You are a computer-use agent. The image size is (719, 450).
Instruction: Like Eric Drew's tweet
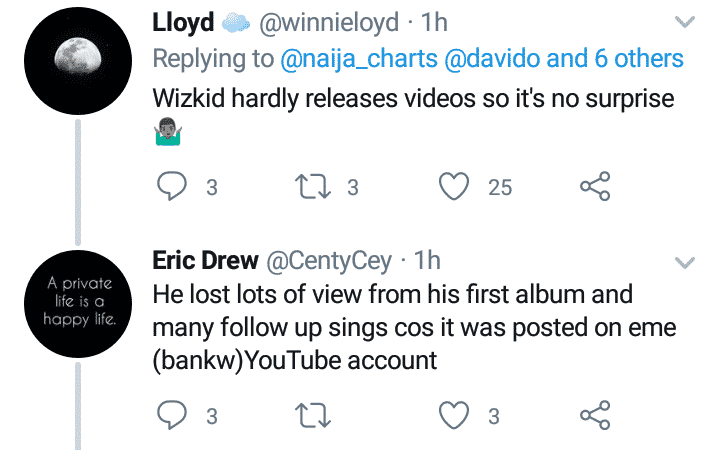pyautogui.click(x=457, y=415)
